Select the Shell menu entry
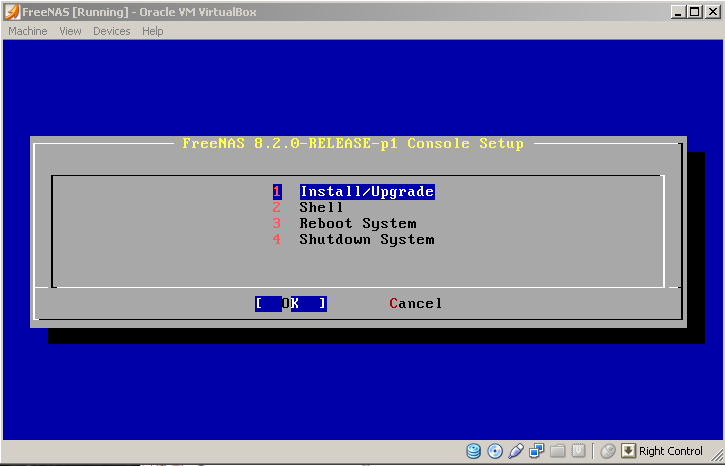 click(321, 207)
